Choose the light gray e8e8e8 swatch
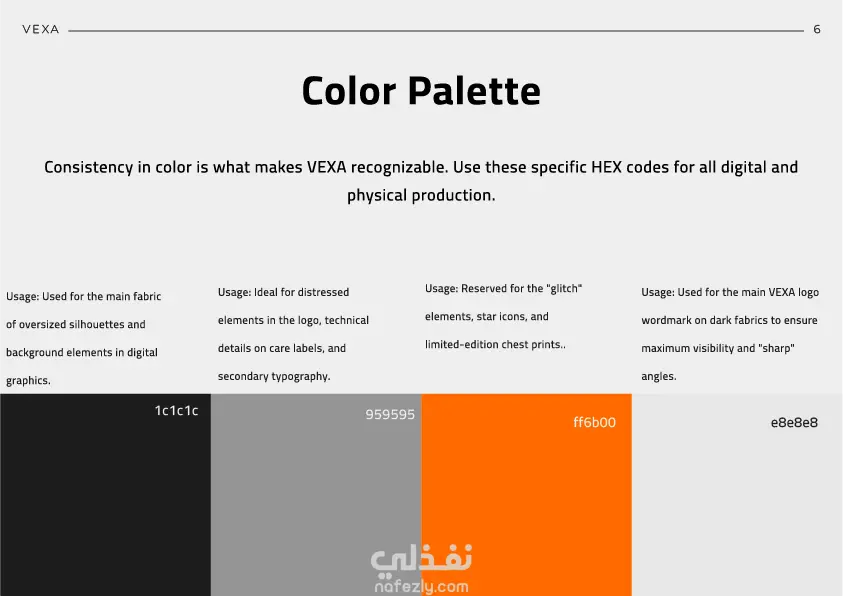 pyautogui.click(x=737, y=494)
